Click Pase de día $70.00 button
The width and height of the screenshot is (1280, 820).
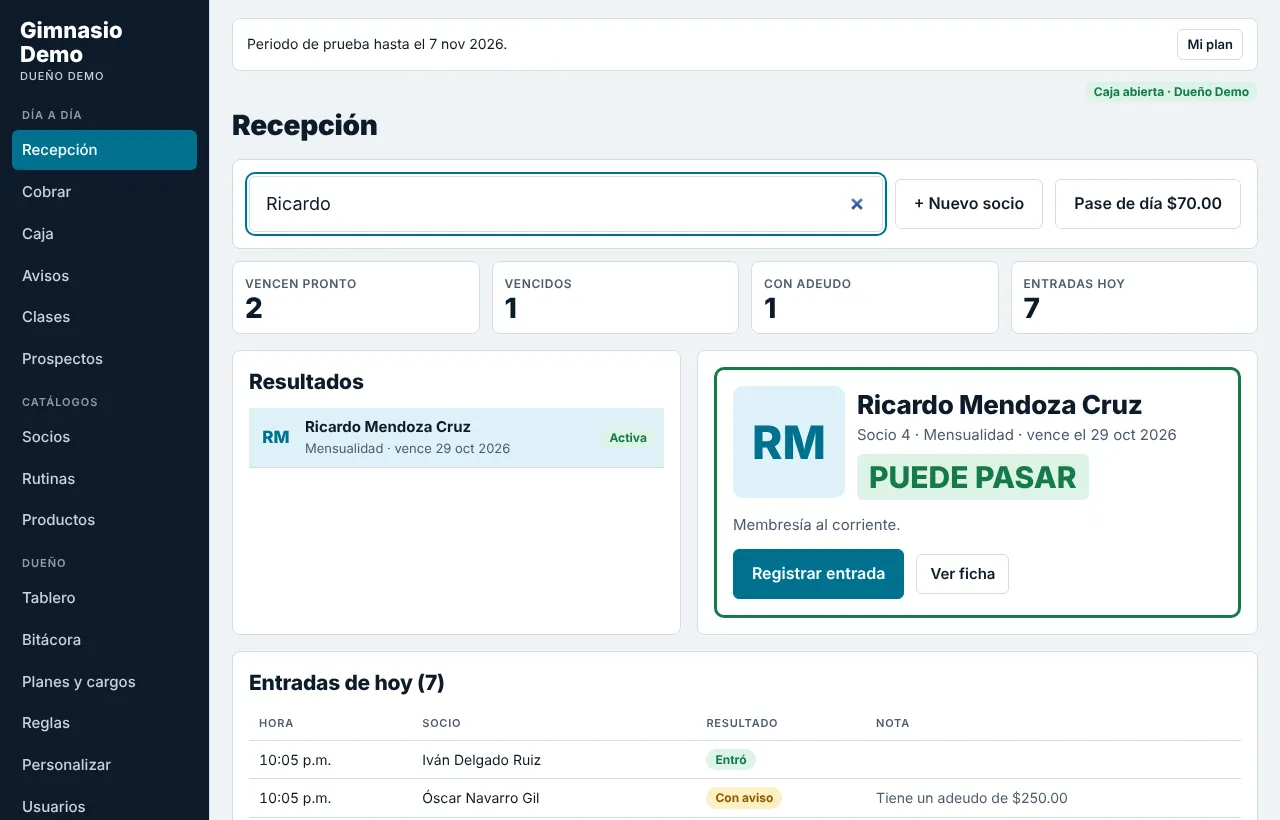click(x=1148, y=204)
